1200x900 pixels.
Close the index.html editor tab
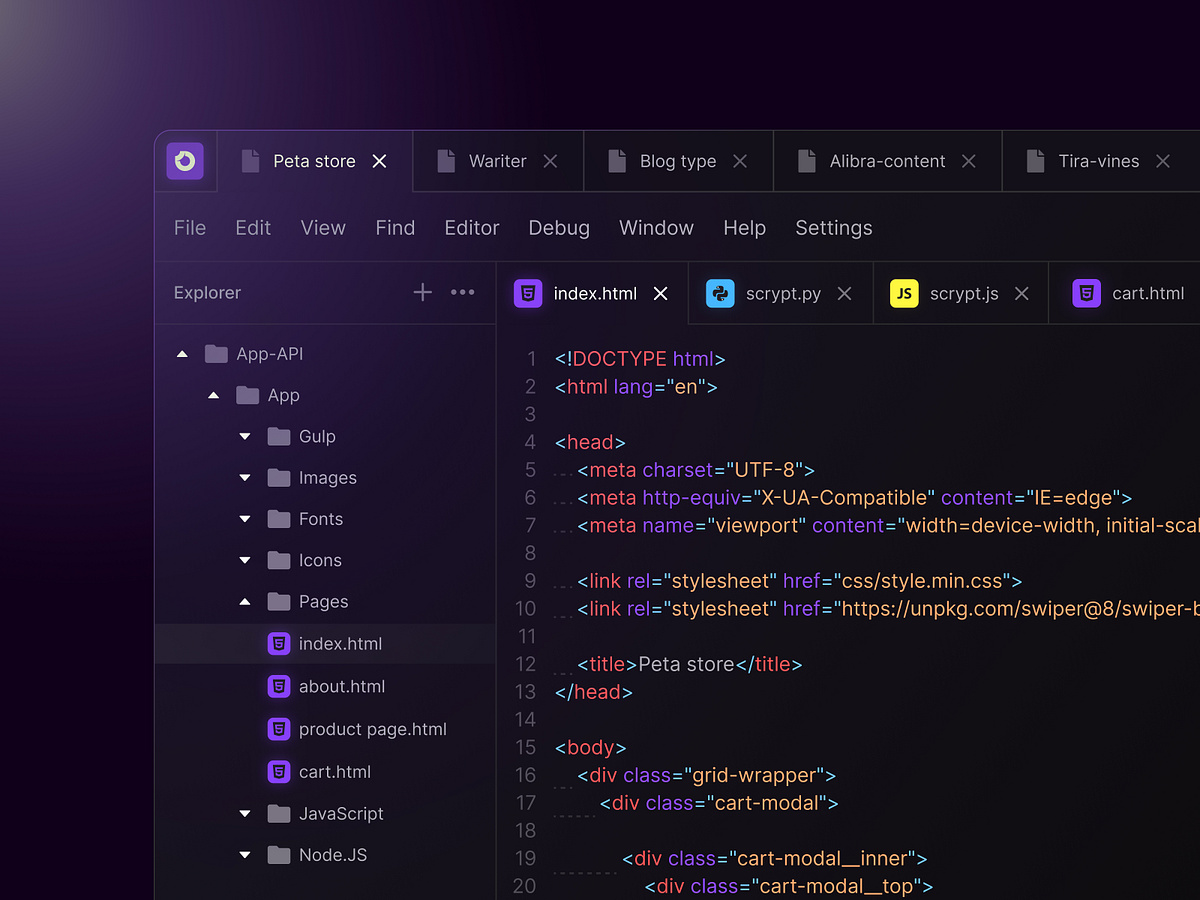click(660, 293)
